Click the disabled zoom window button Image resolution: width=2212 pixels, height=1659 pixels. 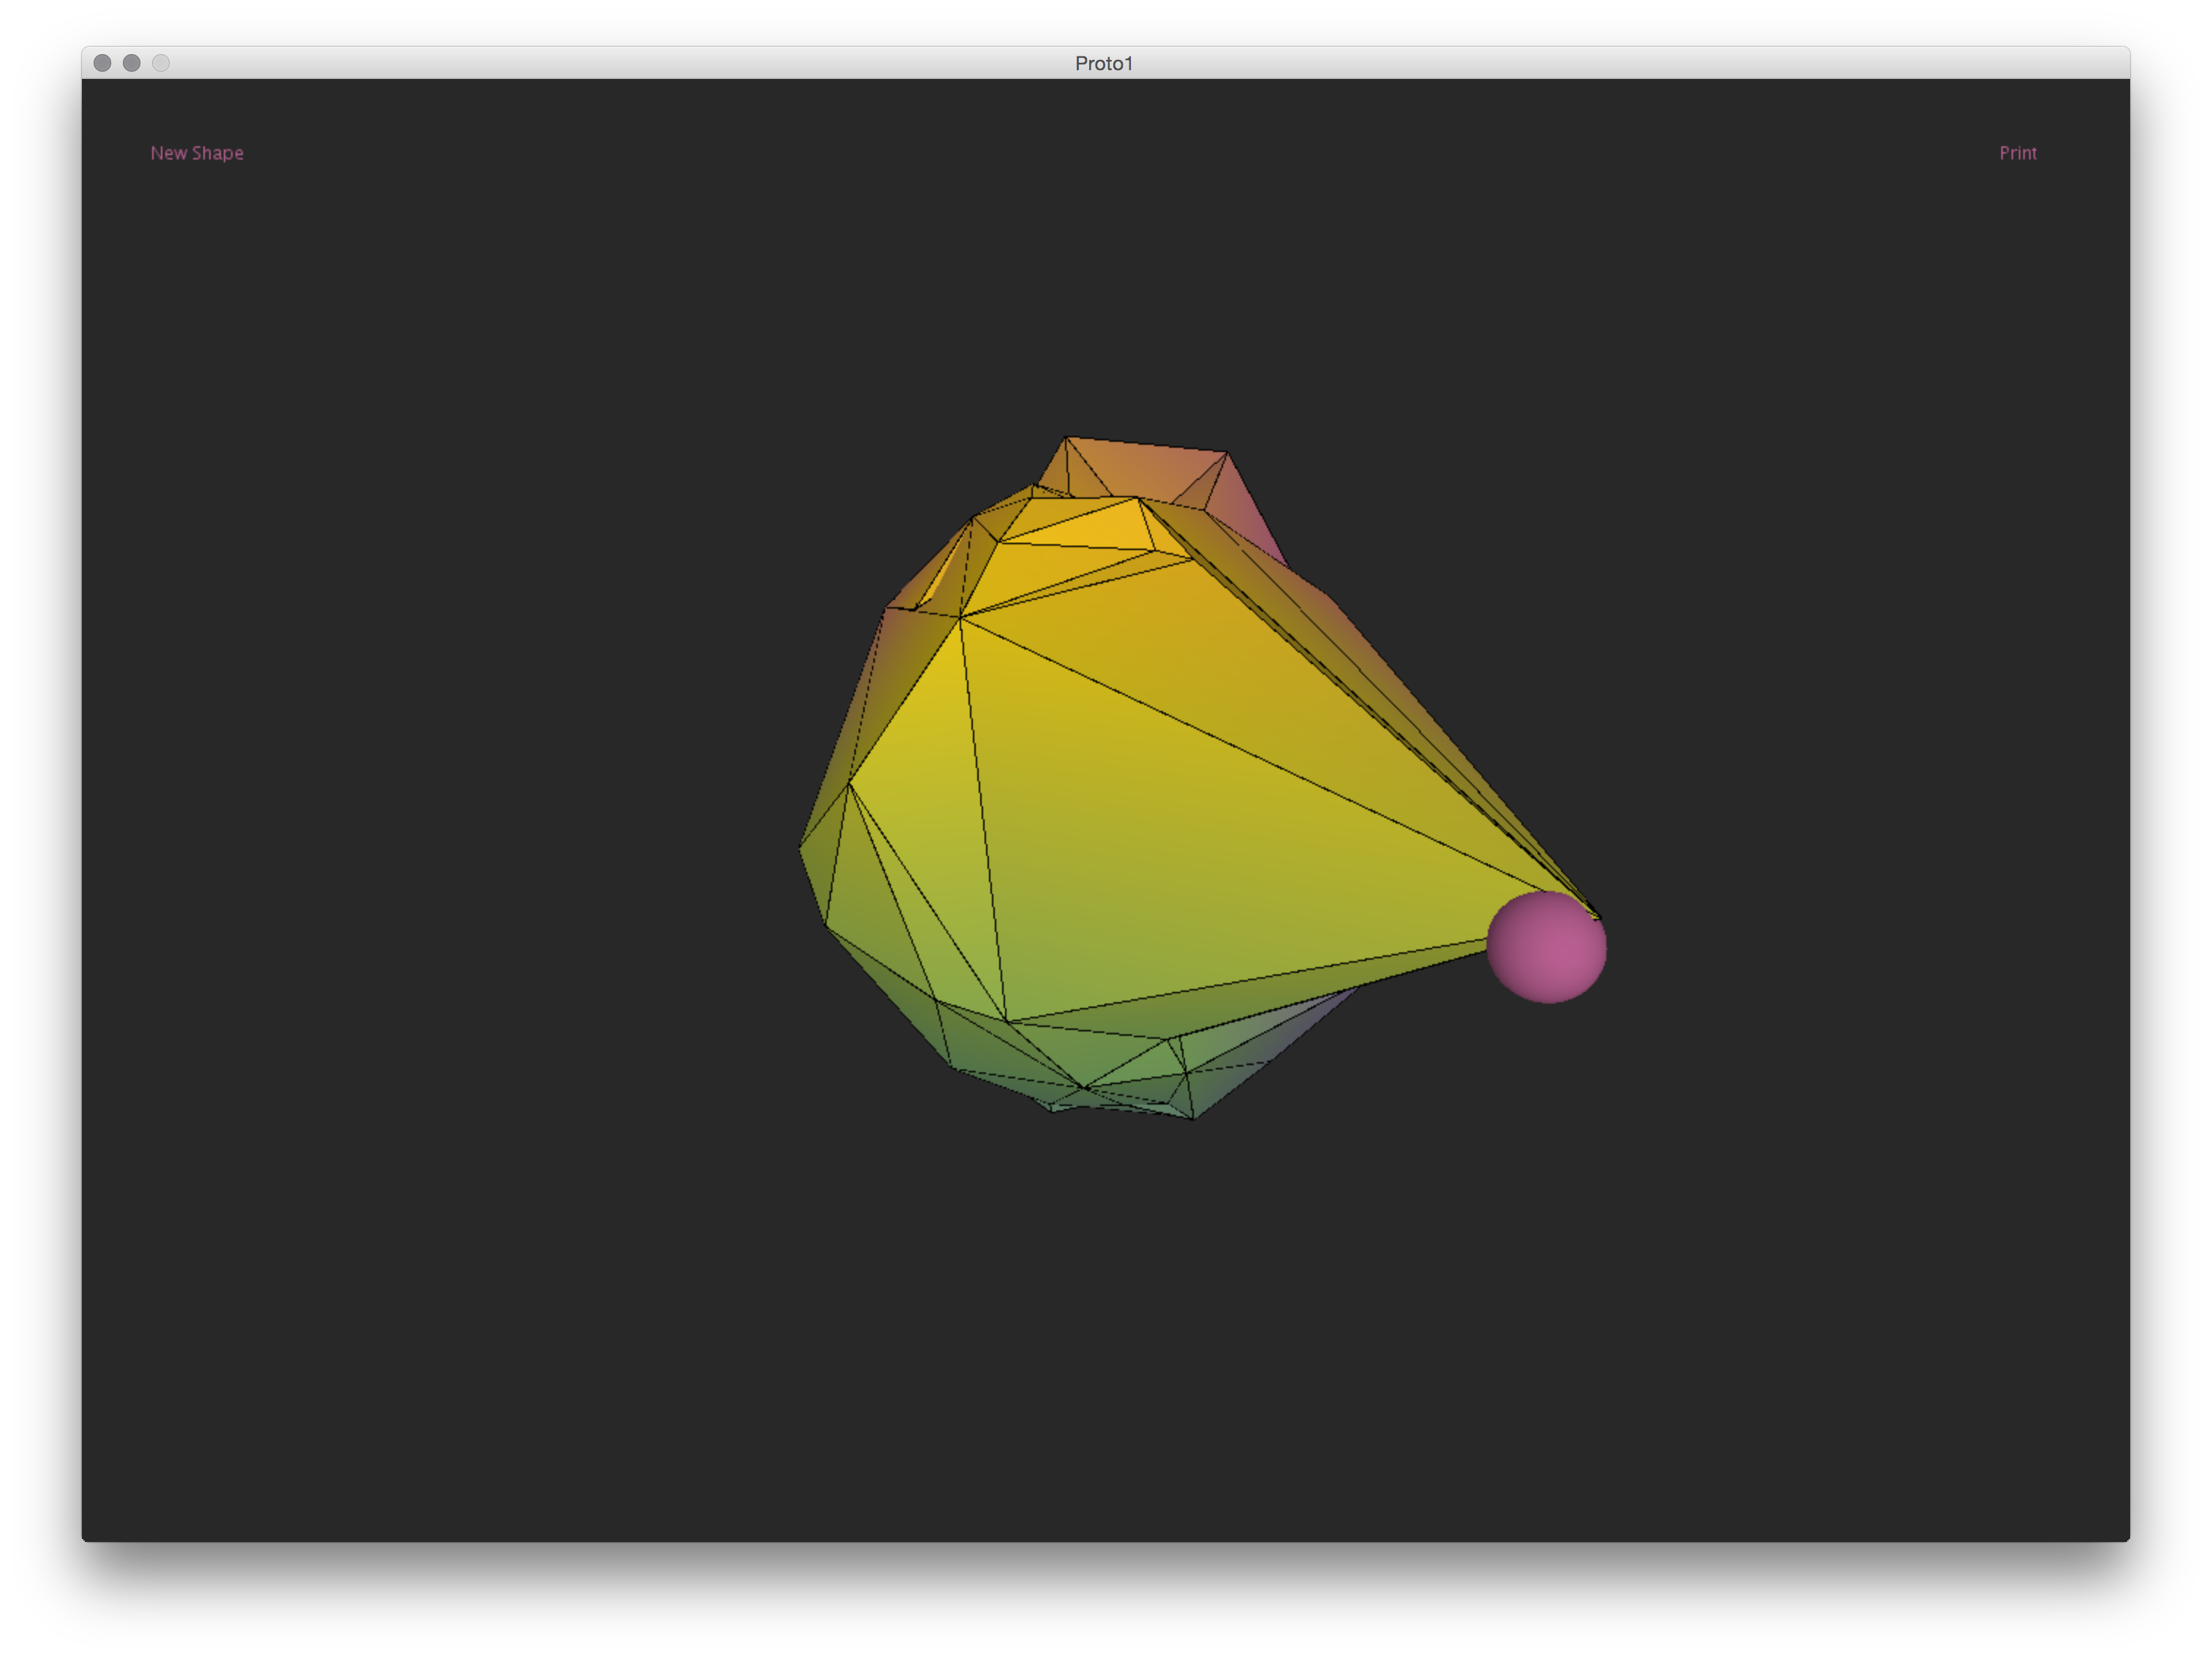[161, 63]
